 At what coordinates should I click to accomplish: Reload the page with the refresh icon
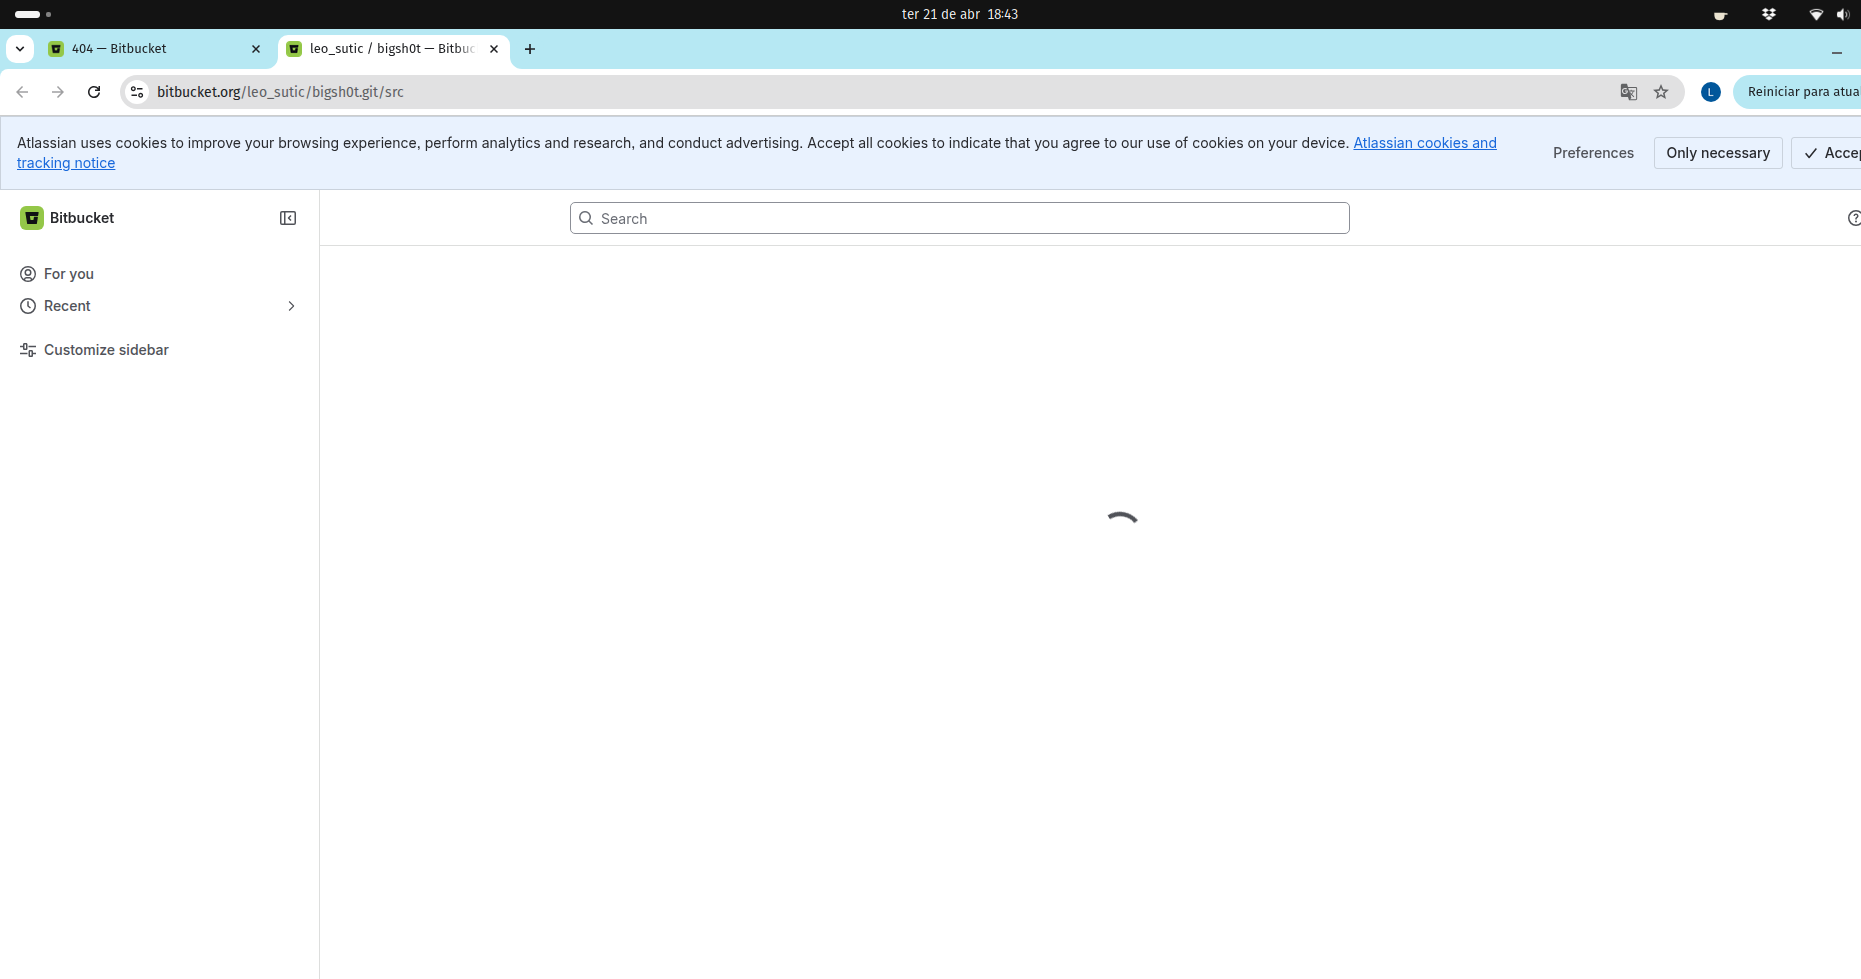click(94, 92)
